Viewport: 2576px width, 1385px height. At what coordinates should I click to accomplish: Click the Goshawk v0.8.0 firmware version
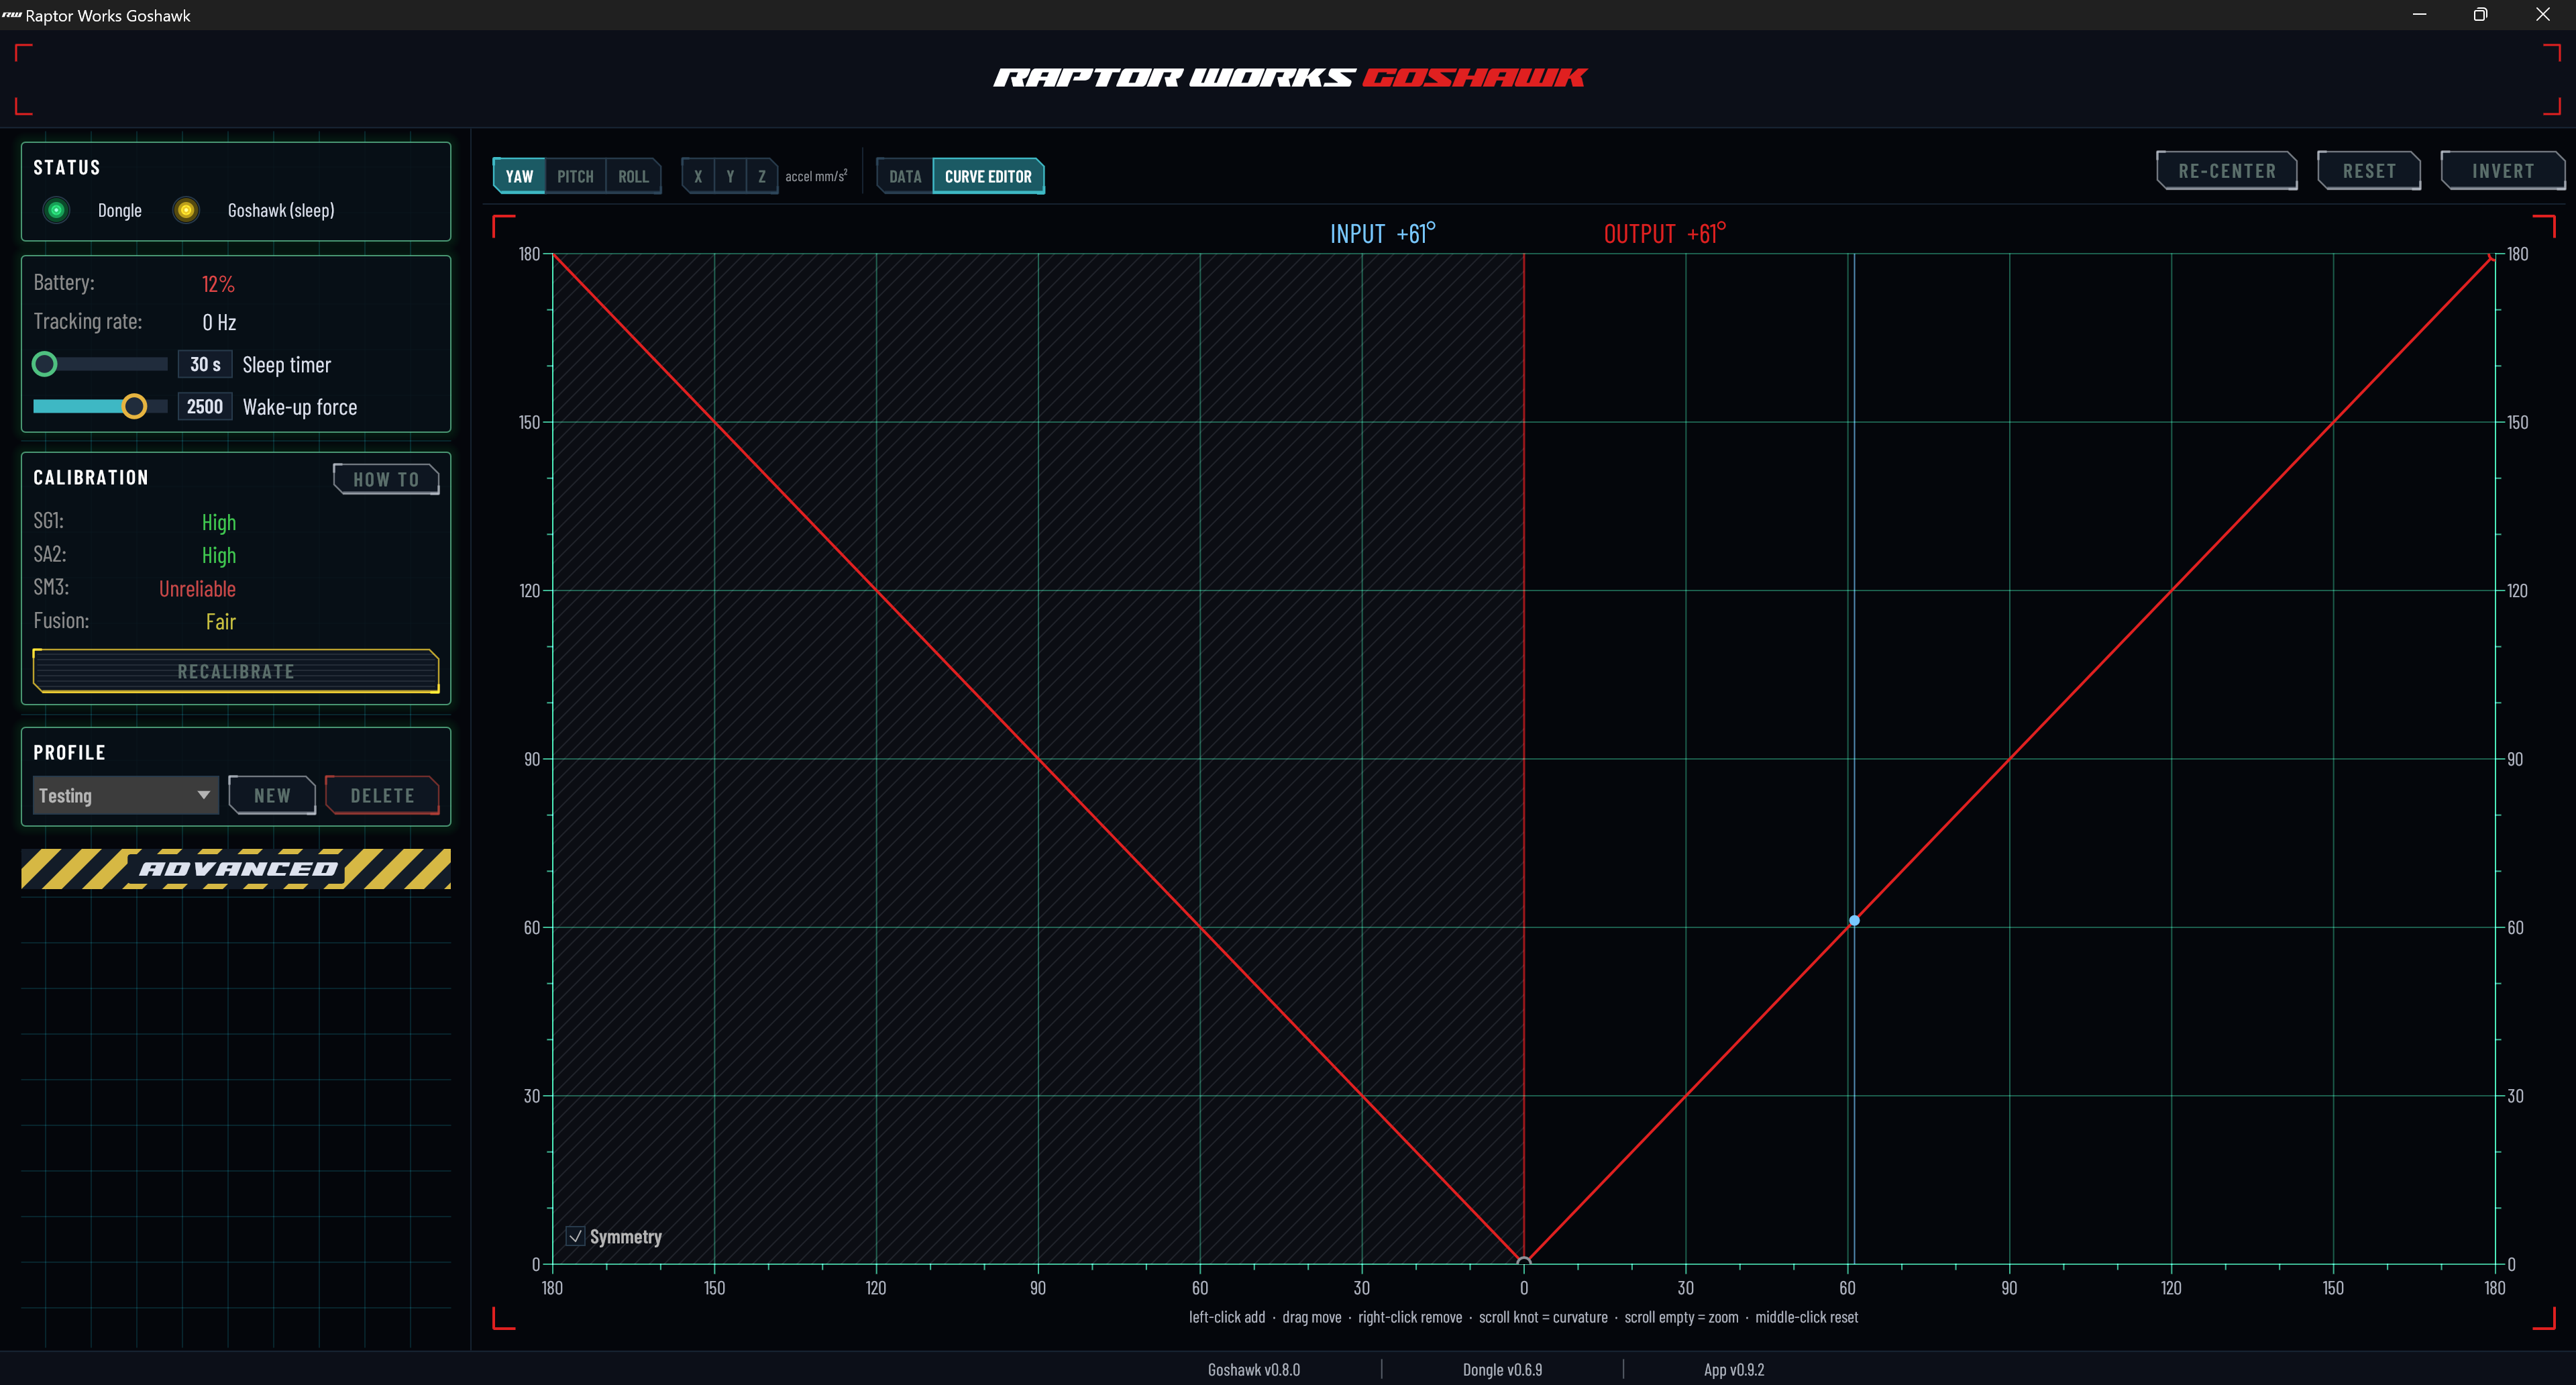(1254, 1369)
